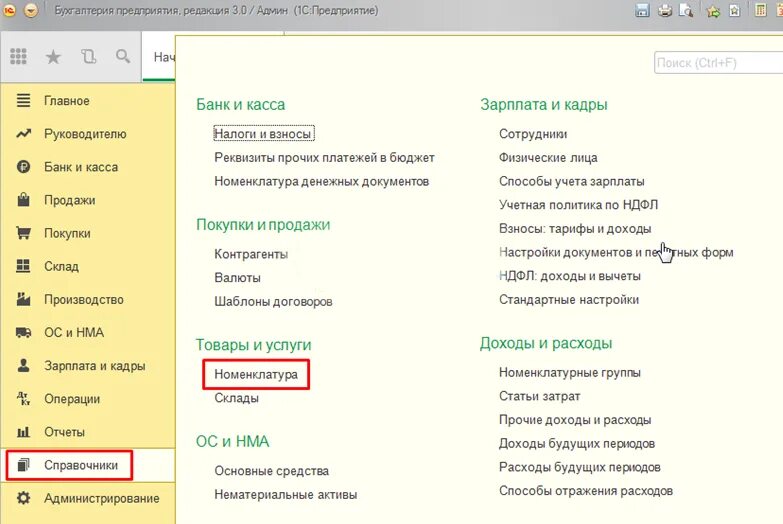Image resolution: width=783 pixels, height=524 pixels.
Task: Open Расходы будущих периодов
Action: tap(580, 468)
